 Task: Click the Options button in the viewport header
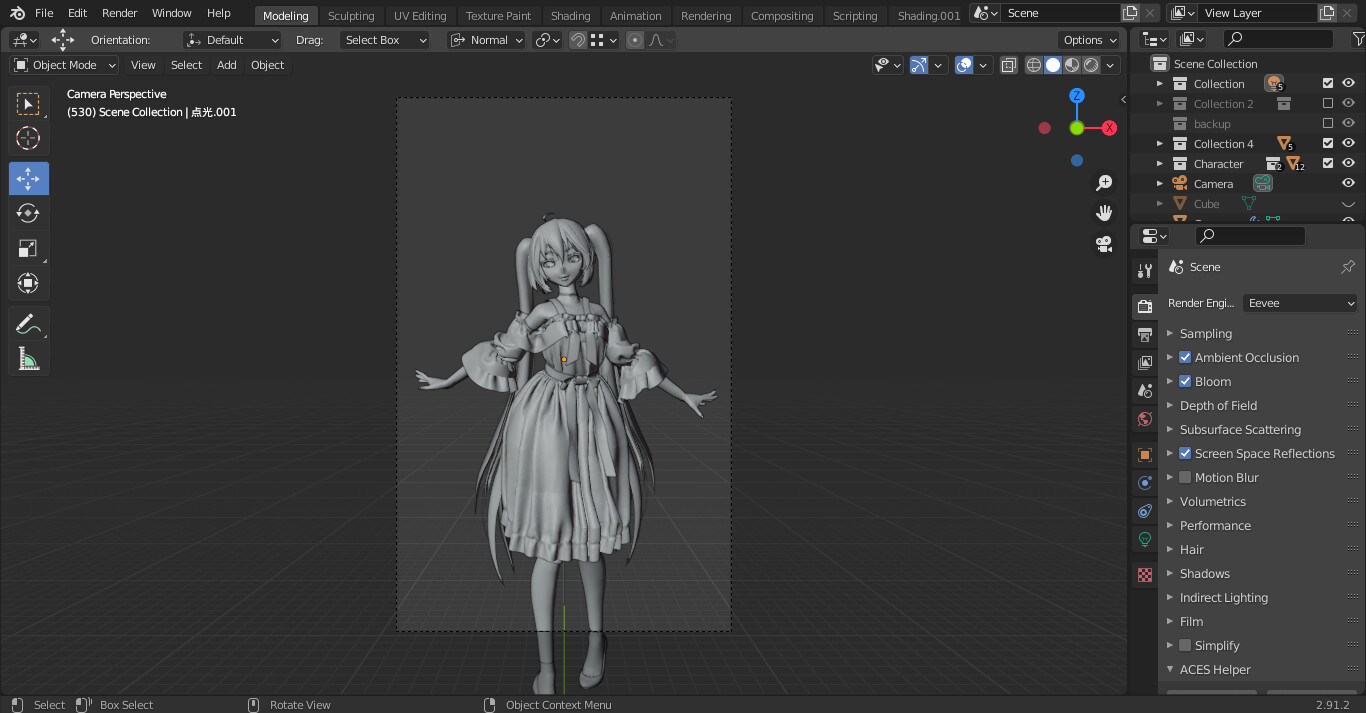tap(1090, 40)
